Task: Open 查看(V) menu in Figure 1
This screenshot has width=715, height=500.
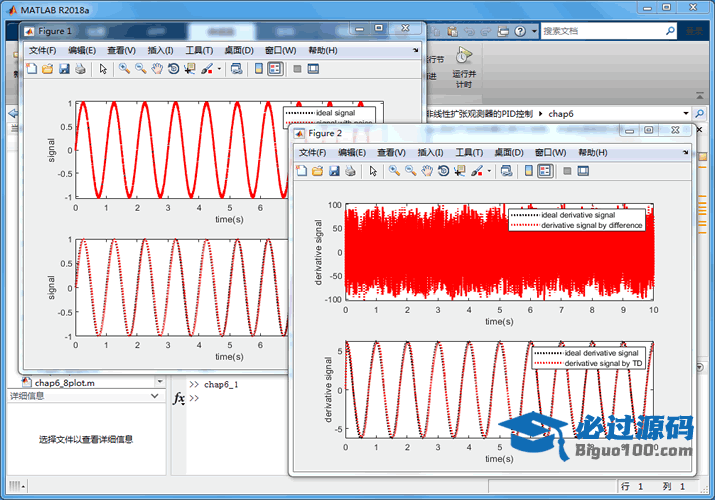Action: click(x=121, y=50)
